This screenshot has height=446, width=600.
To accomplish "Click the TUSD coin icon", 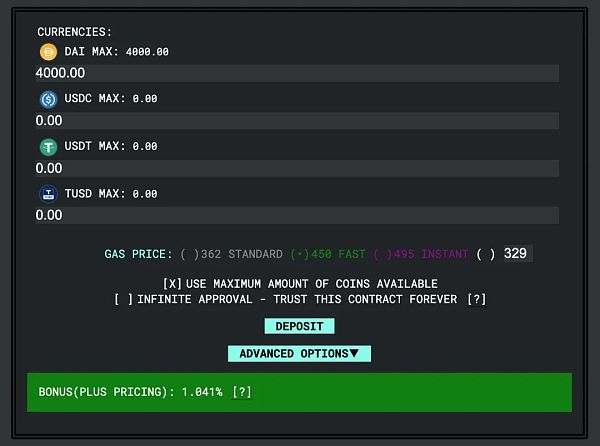I will [48, 193].
